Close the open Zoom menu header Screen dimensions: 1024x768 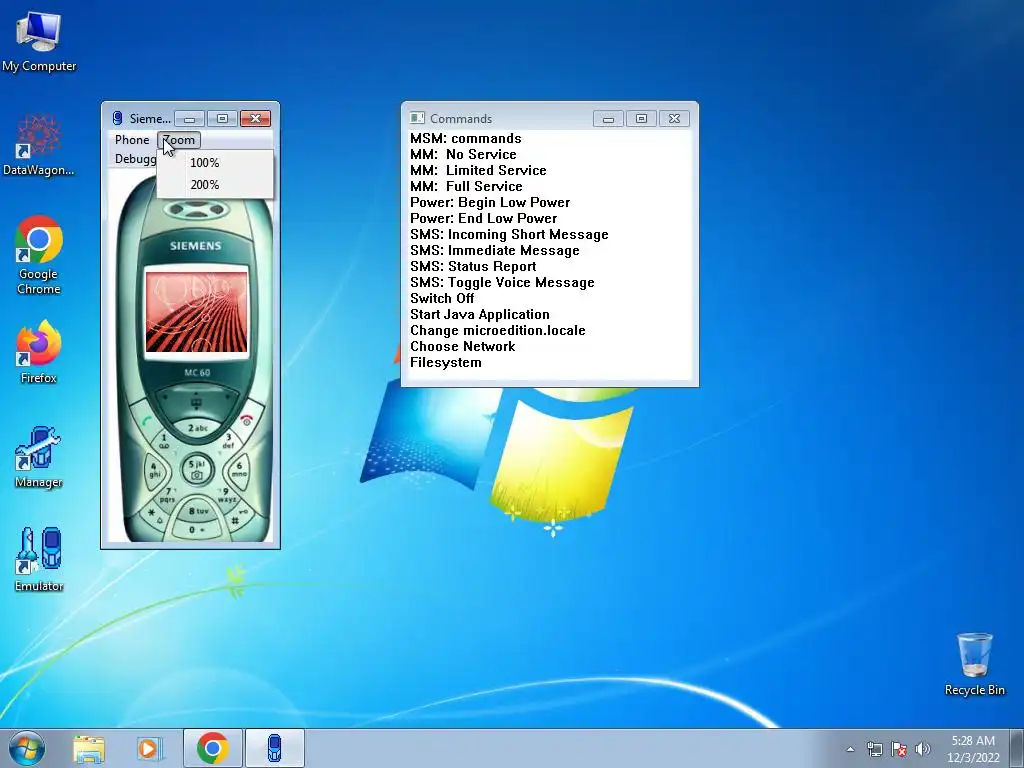pyautogui.click(x=179, y=140)
